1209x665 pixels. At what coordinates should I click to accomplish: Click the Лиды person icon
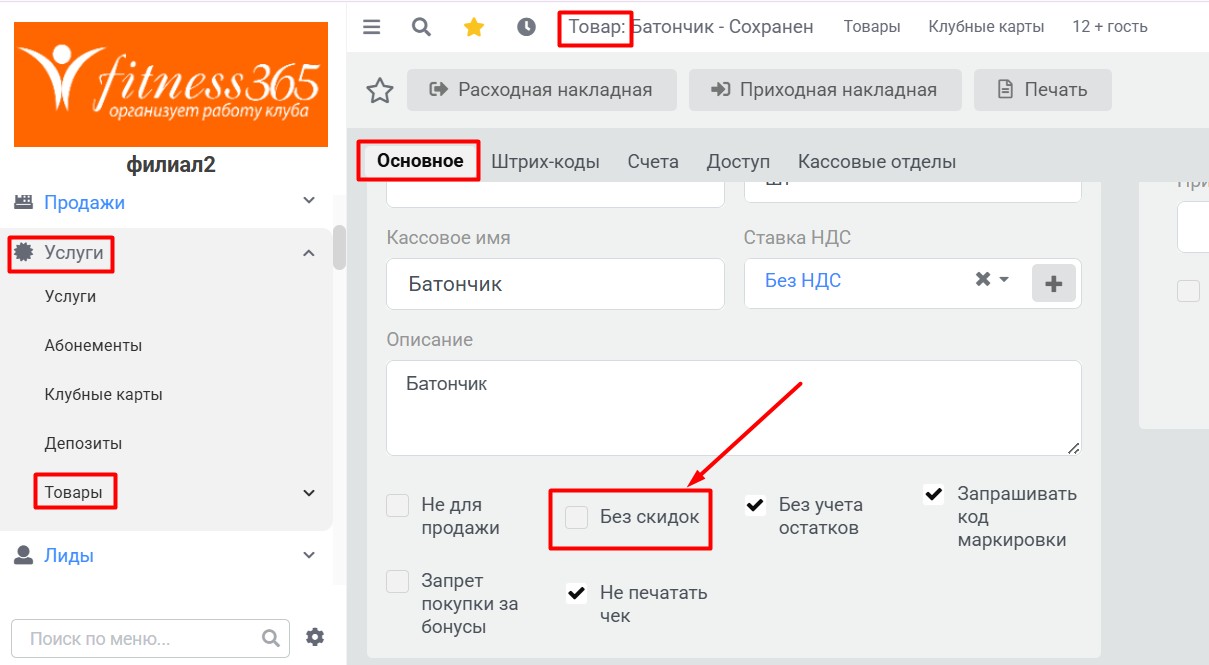pos(23,555)
